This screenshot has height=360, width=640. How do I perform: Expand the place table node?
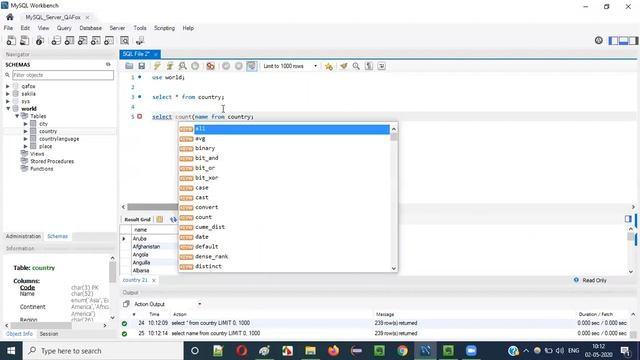pos(26,146)
